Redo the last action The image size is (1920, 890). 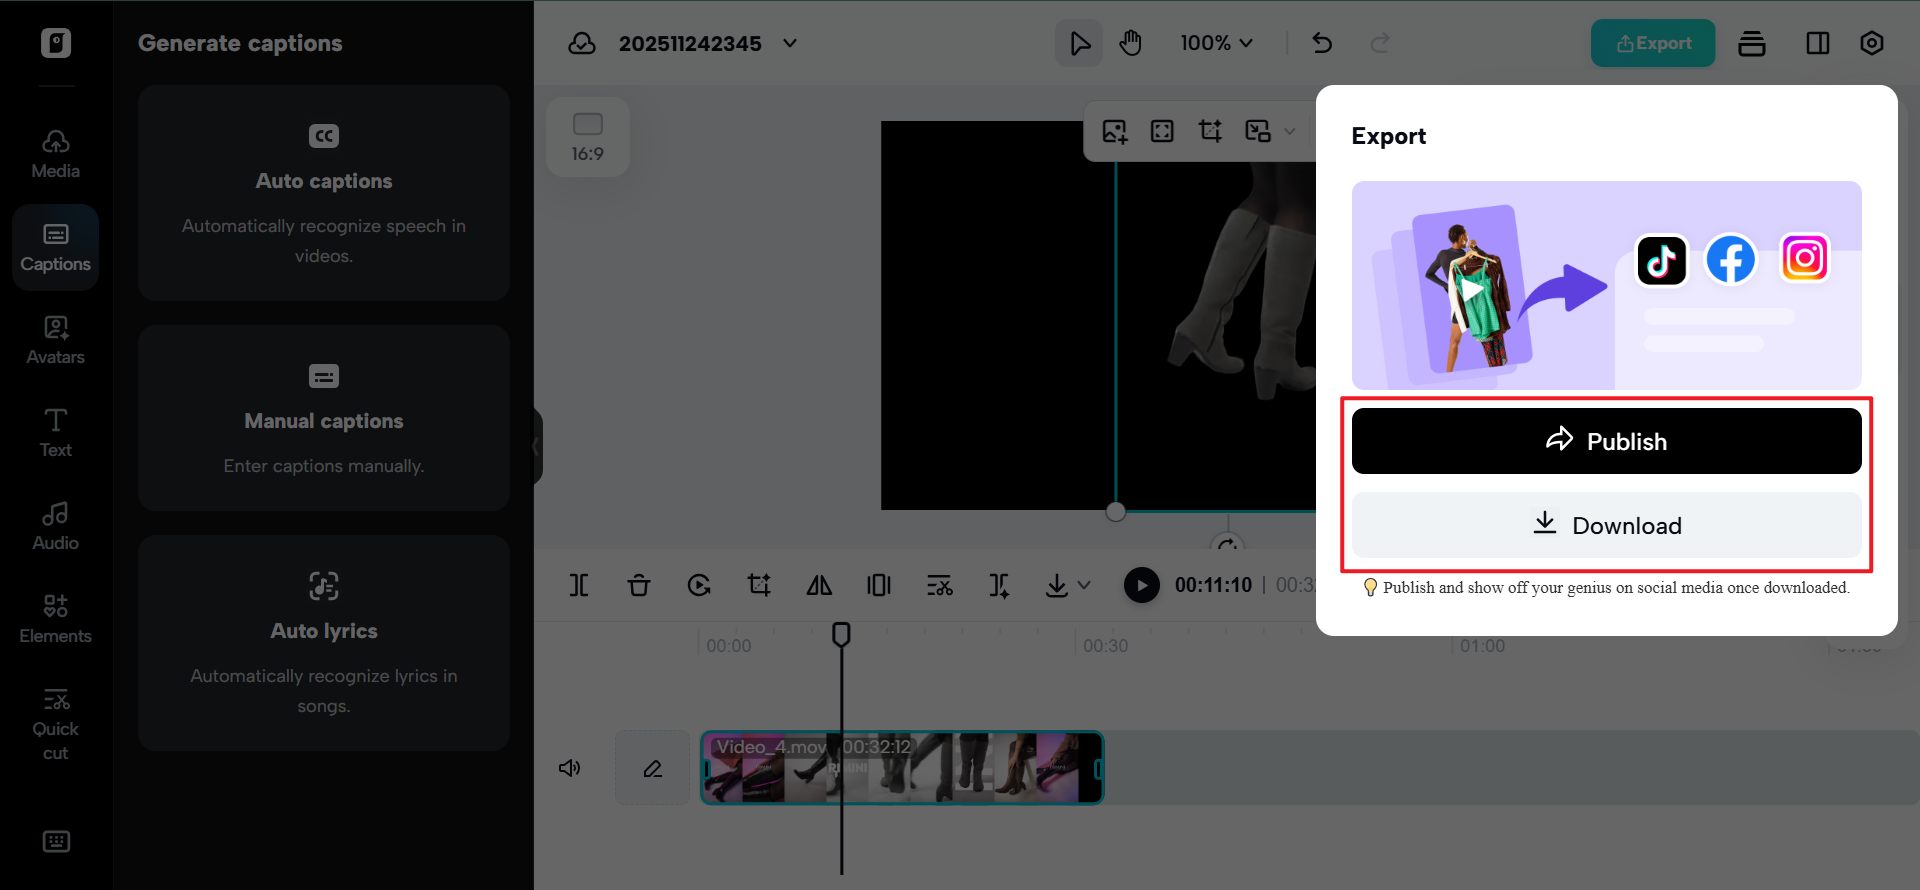click(1380, 43)
